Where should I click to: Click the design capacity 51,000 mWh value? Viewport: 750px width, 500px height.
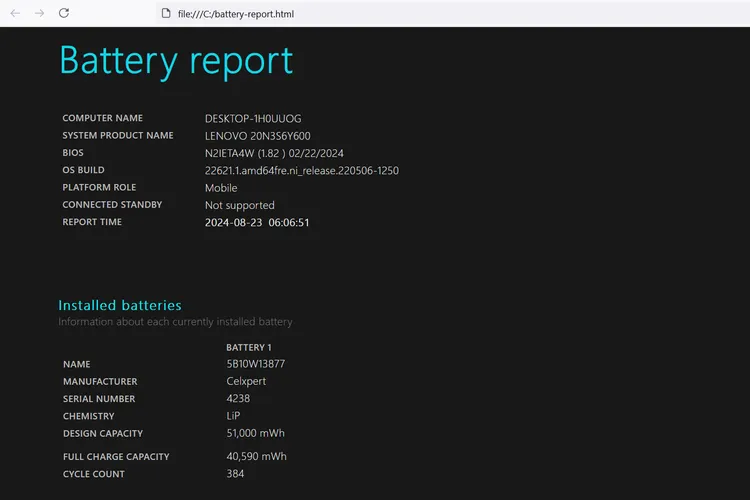click(256, 434)
